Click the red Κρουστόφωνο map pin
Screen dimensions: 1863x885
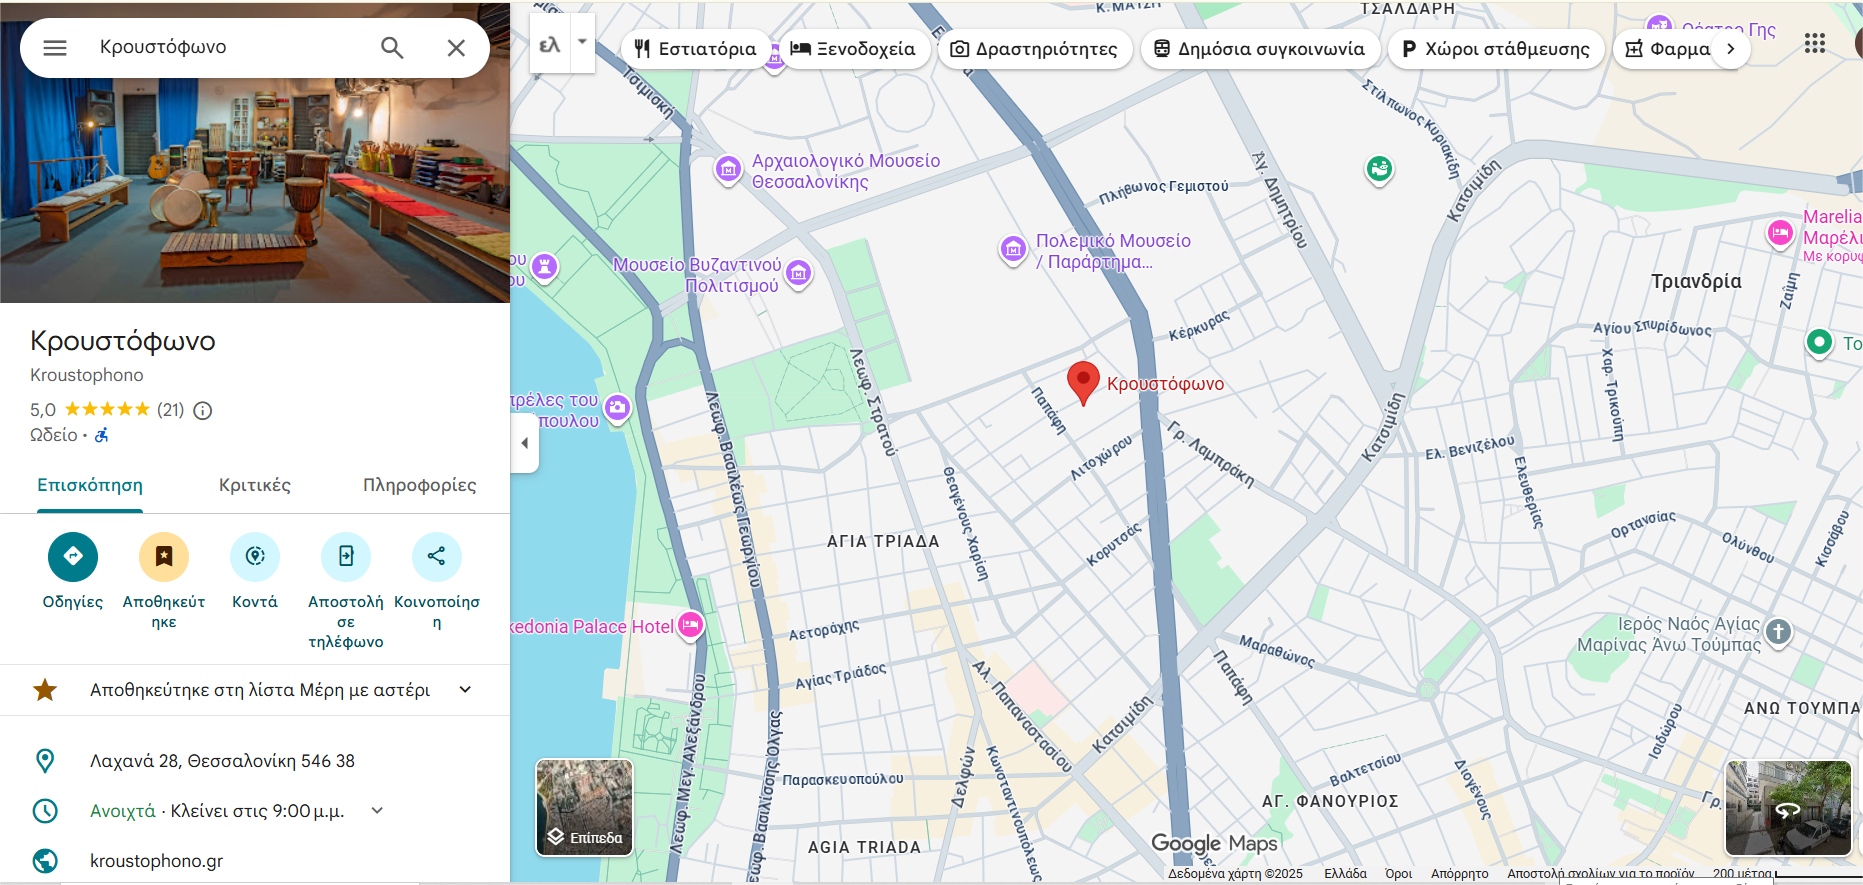pyautogui.click(x=1083, y=383)
